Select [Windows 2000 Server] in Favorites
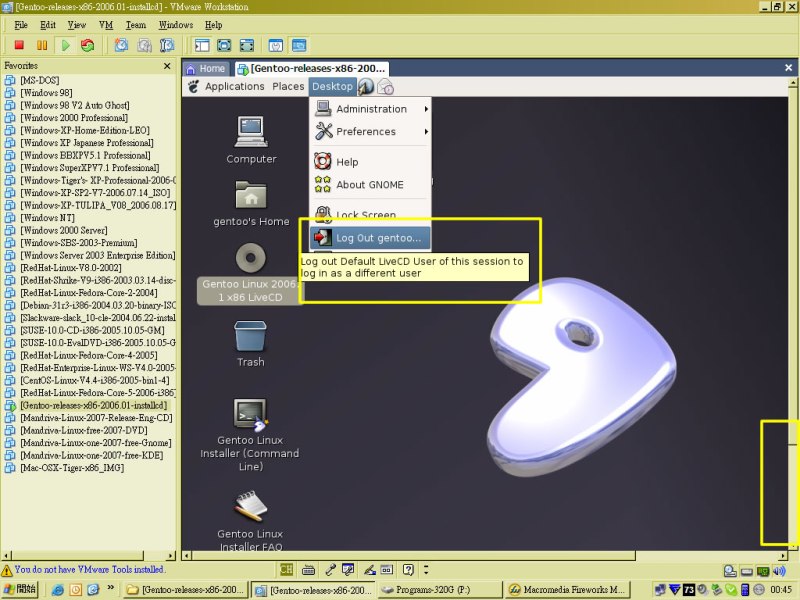This screenshot has height=600, width=800. [63, 230]
